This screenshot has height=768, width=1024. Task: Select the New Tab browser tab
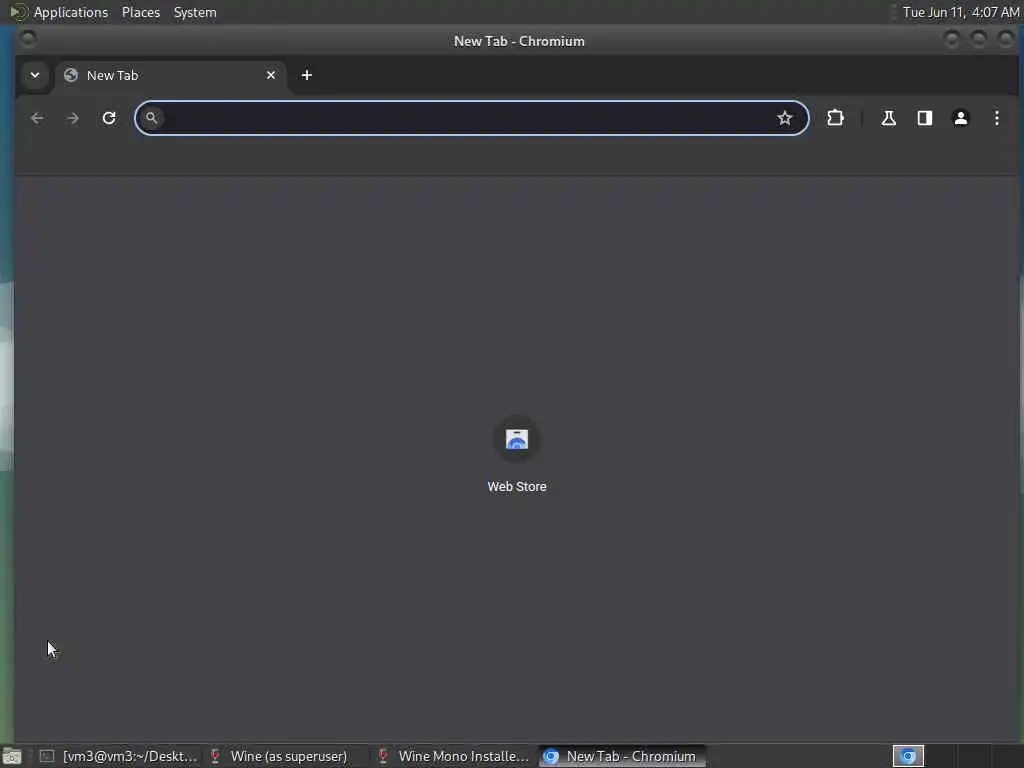point(170,76)
